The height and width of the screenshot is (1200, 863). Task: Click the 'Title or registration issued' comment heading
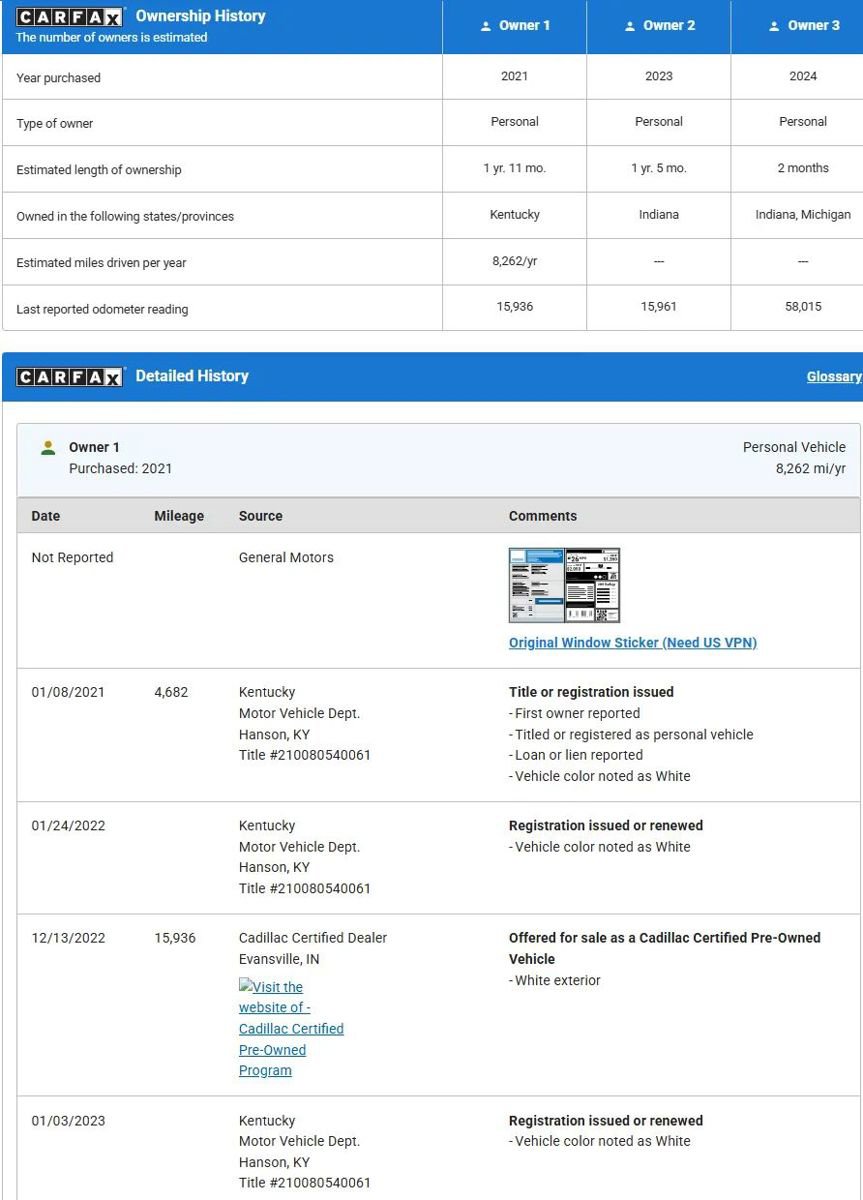point(591,692)
